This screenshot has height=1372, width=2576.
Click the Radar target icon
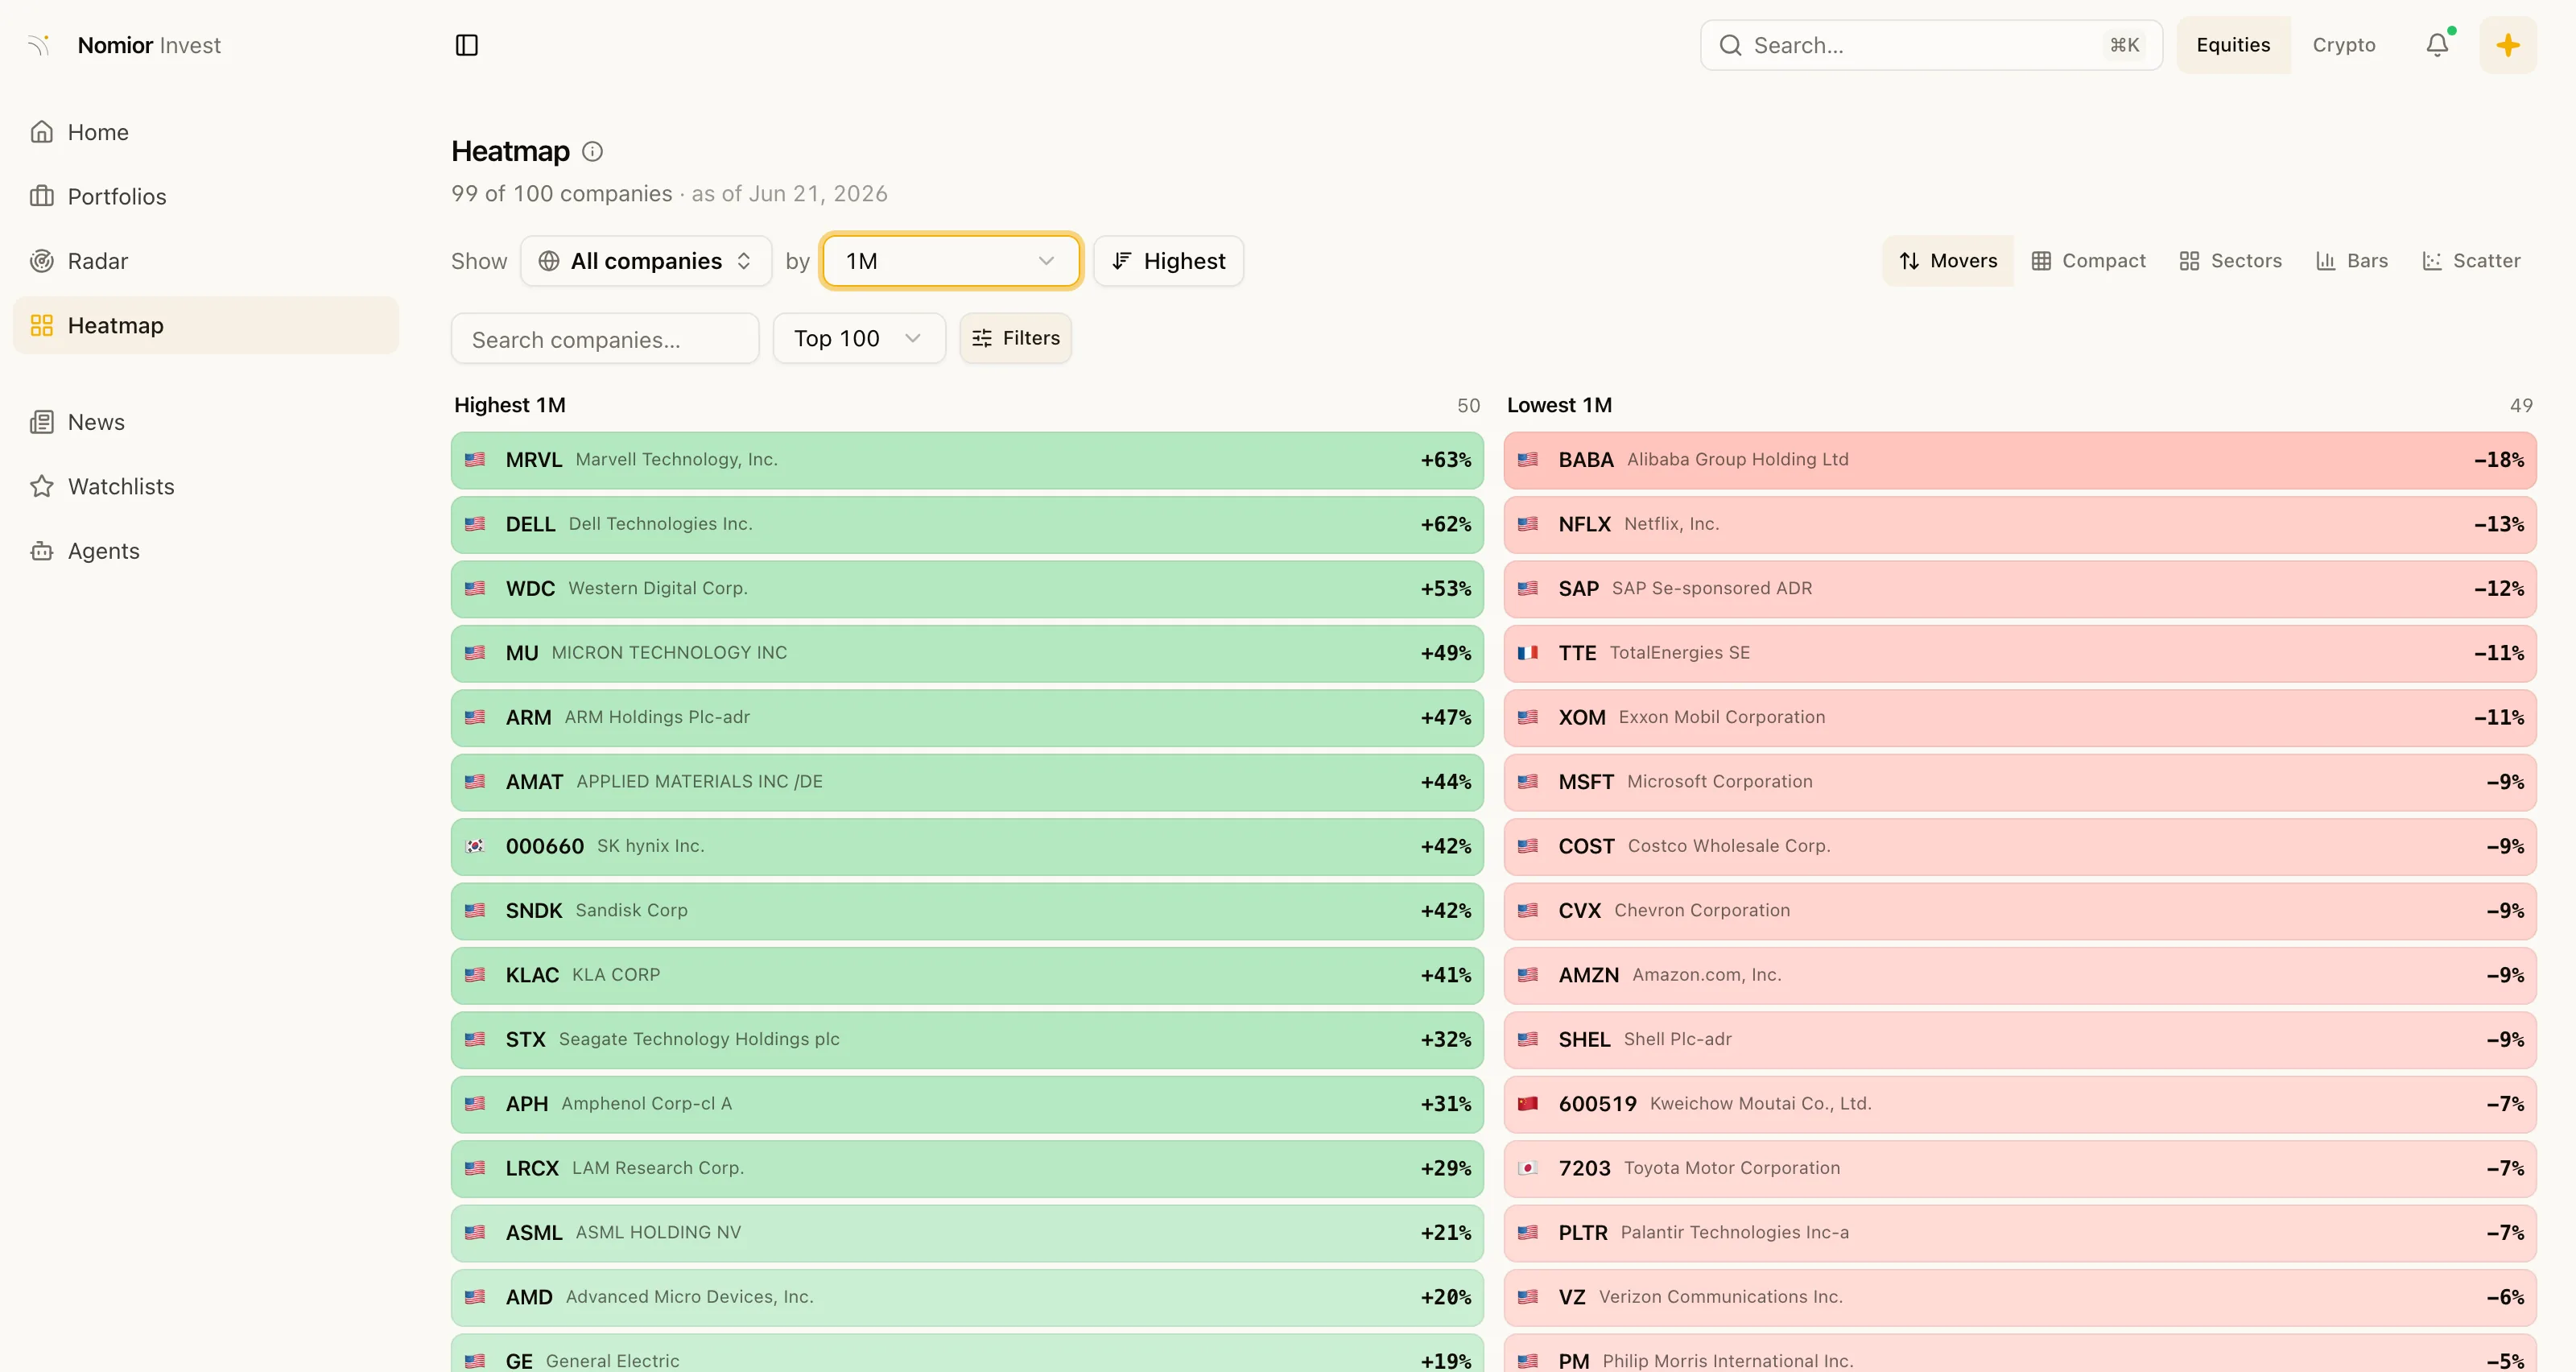tap(42, 261)
